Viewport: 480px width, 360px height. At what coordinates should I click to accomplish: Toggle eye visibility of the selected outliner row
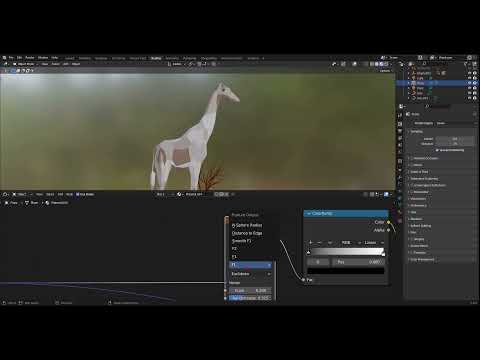point(470,83)
